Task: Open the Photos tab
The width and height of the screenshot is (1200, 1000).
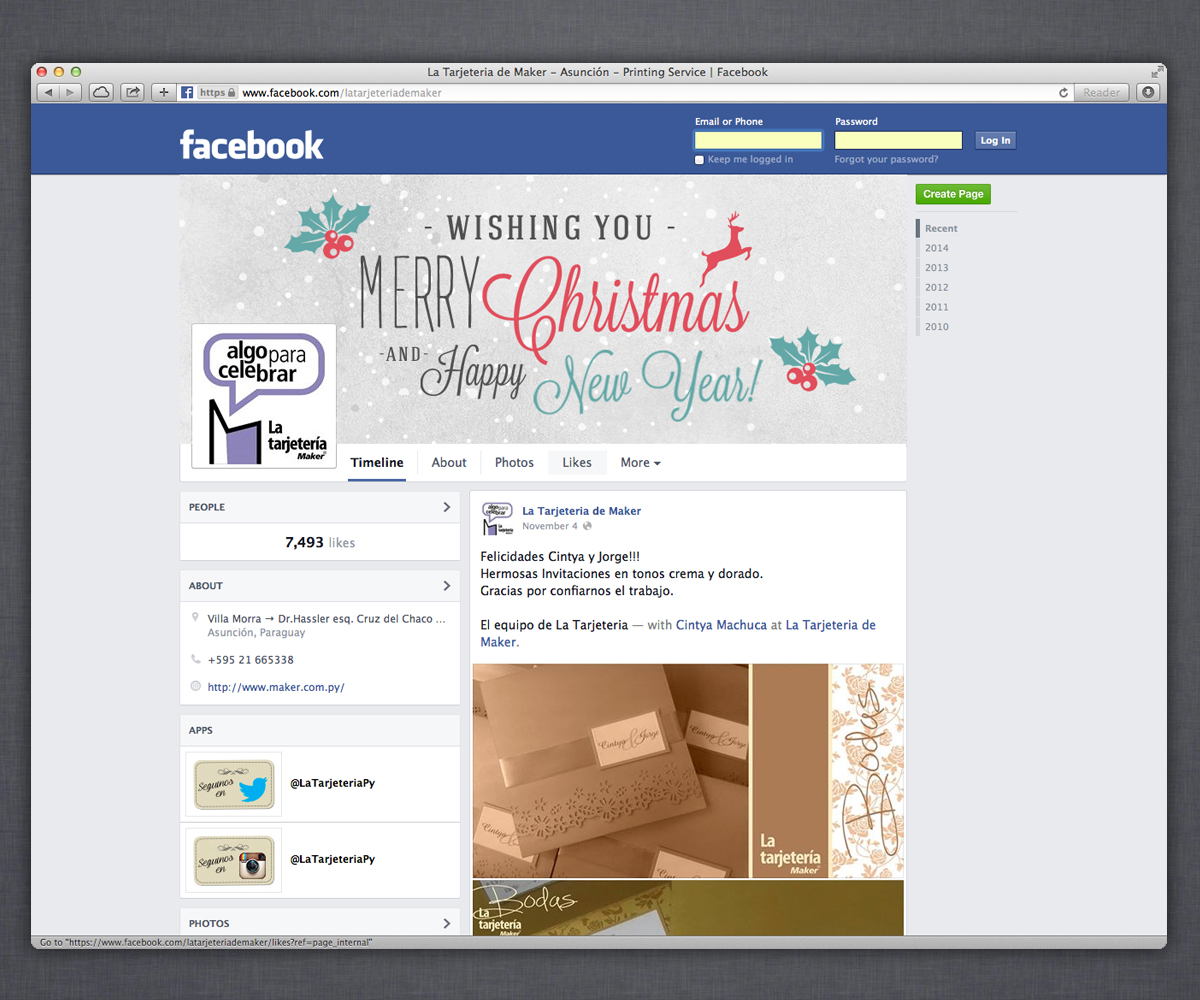Action: [513, 462]
